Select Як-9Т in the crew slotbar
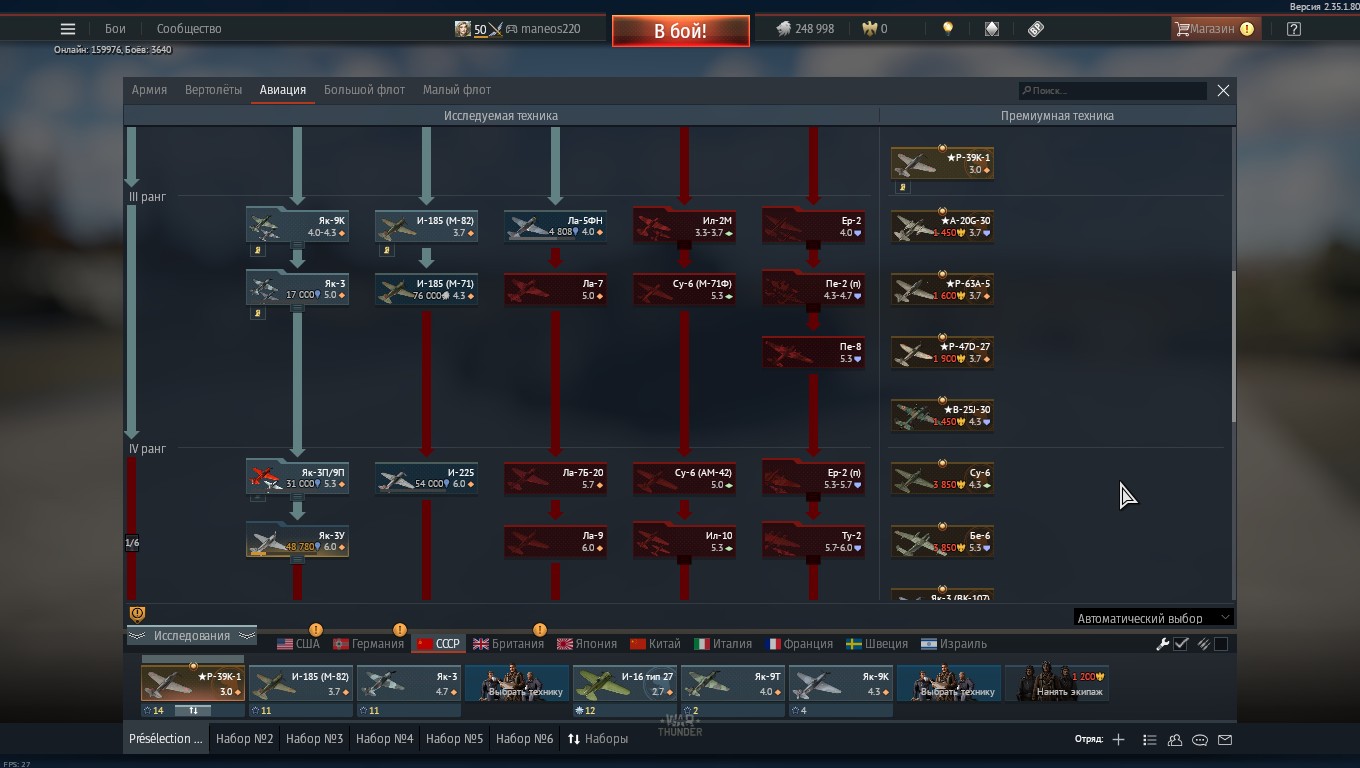The image size is (1360, 768). tap(733, 683)
